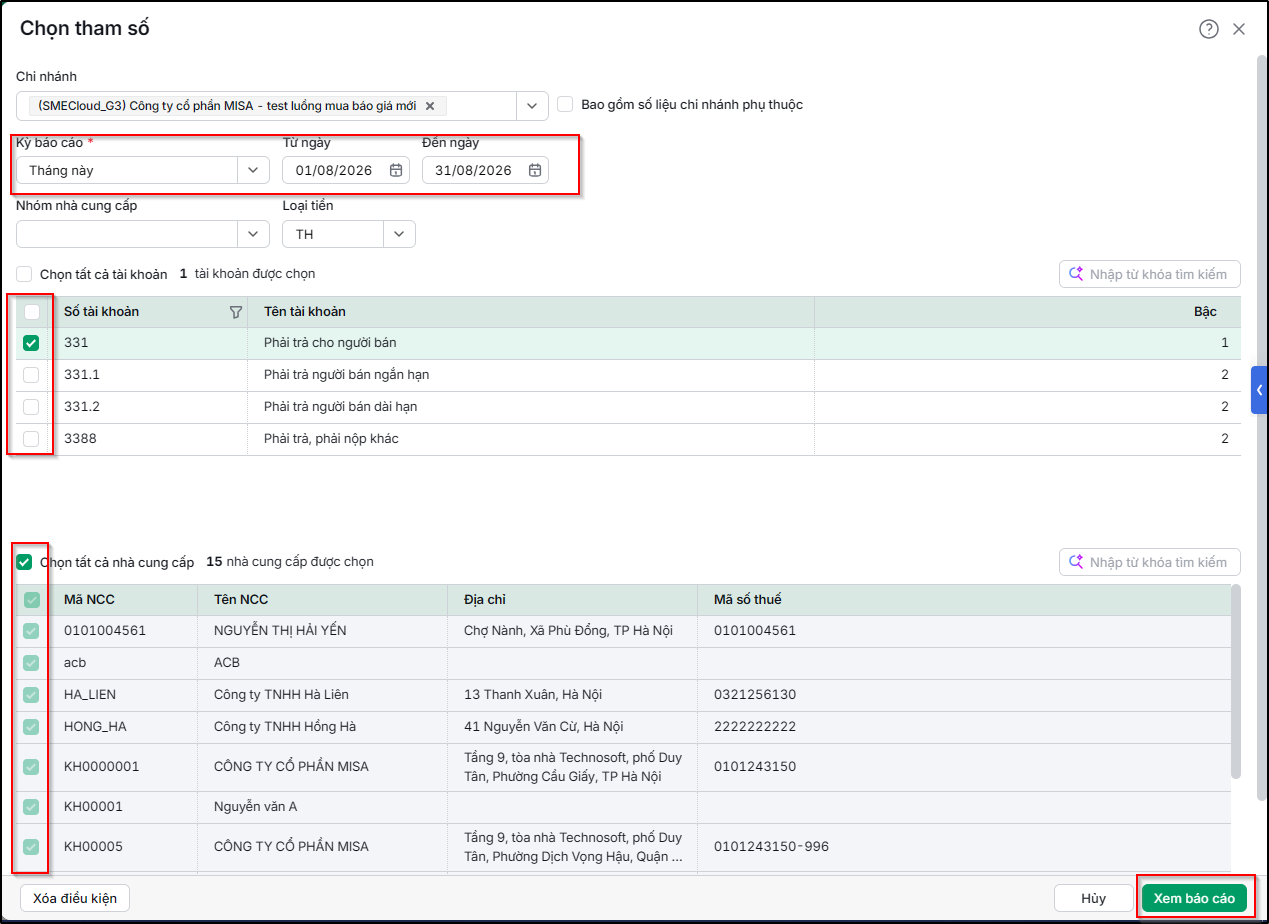
Task: Remove selected branch tag with x icon
Action: [430, 105]
